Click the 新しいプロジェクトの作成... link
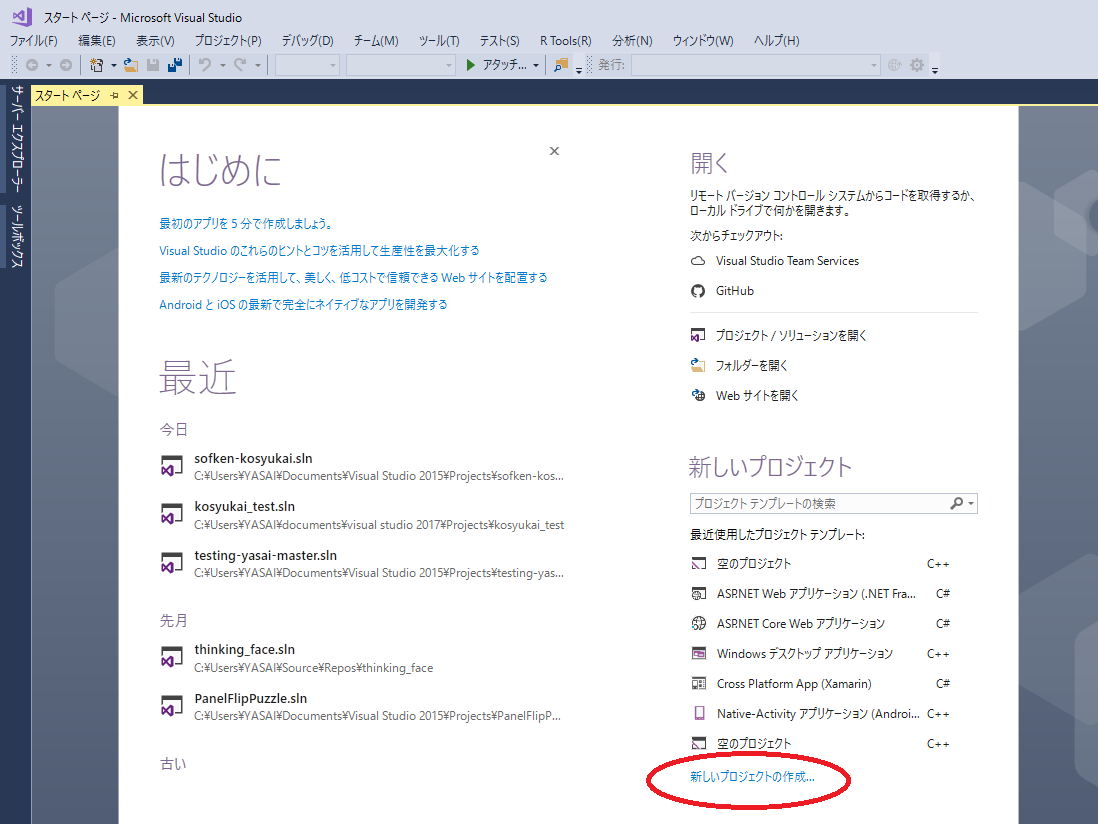This screenshot has height=824, width=1098. (752, 776)
